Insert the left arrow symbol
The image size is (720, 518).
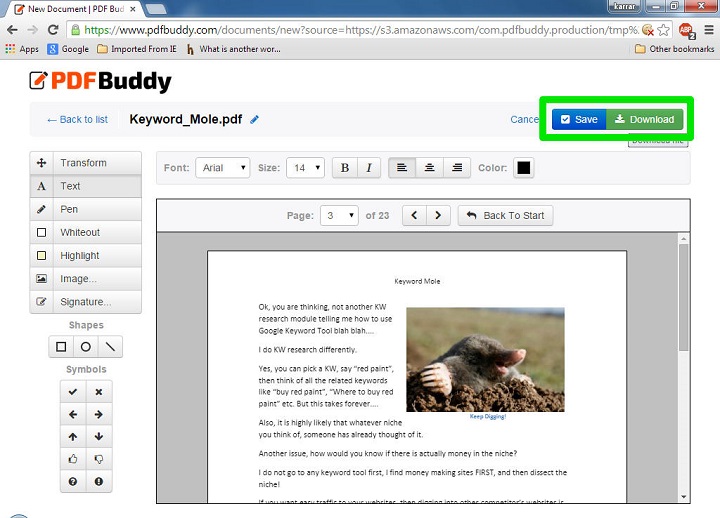coord(73,414)
